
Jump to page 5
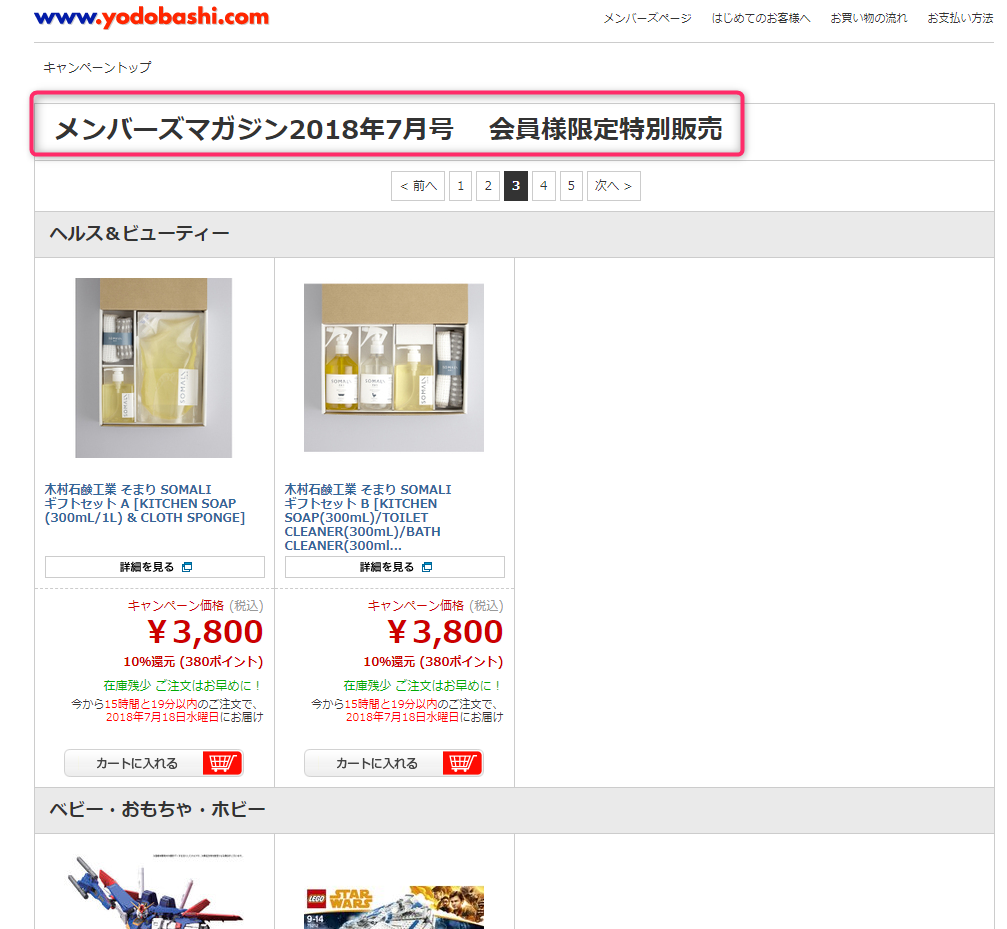(x=571, y=186)
